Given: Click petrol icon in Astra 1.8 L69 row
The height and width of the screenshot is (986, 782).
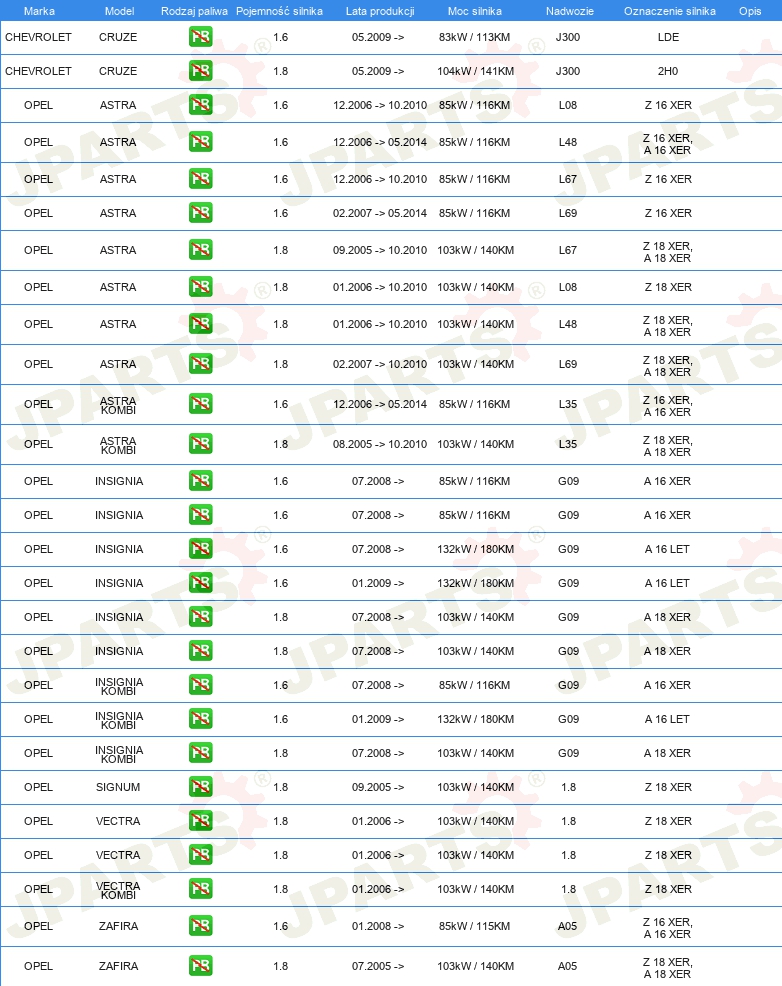Looking at the screenshot, I should coord(201,364).
